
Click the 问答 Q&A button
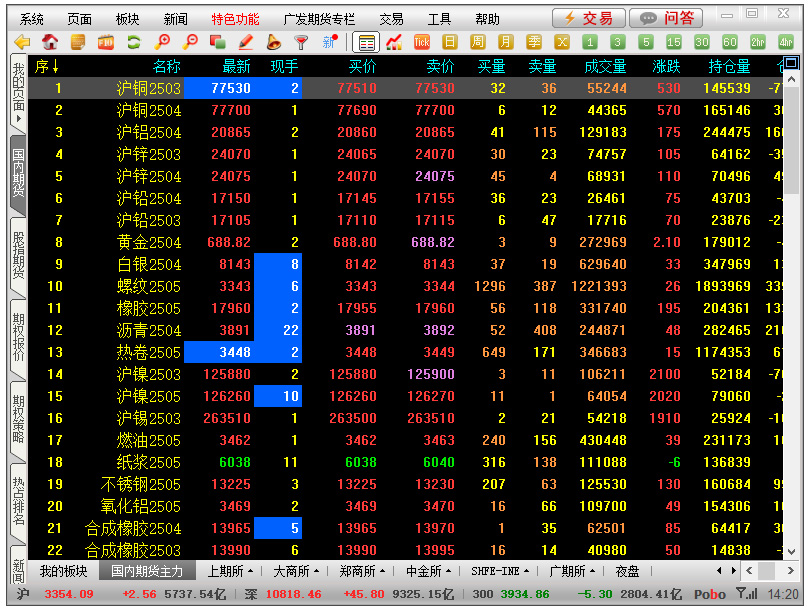[x=666, y=18]
